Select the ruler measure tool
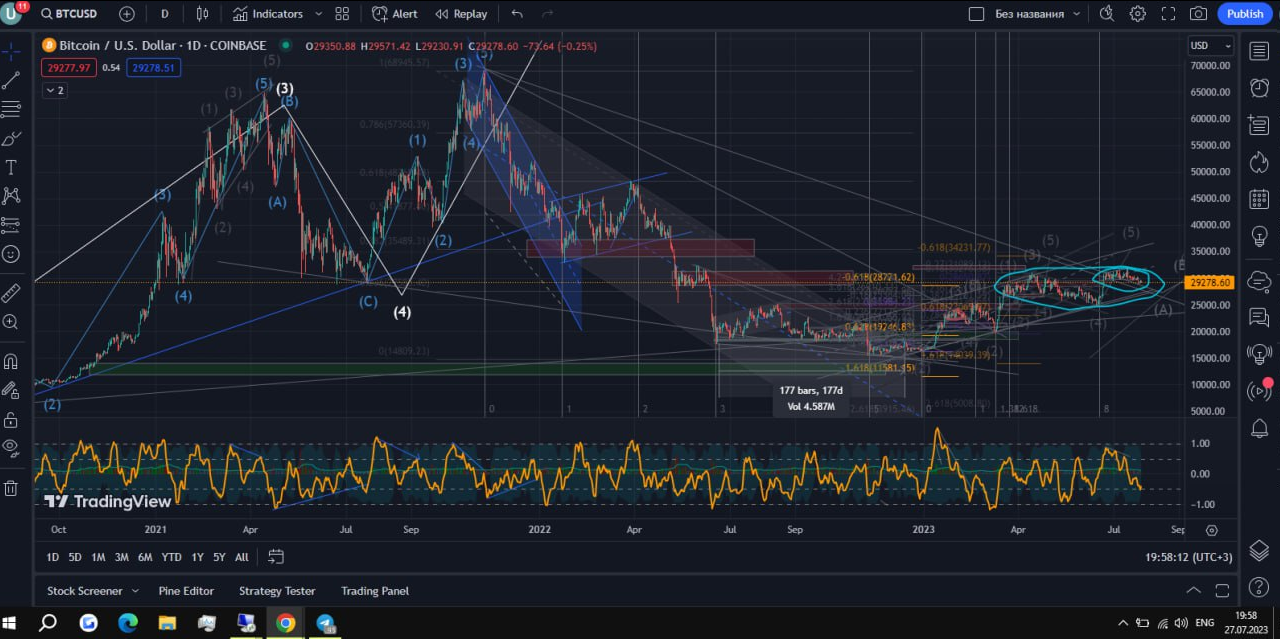 (11, 293)
